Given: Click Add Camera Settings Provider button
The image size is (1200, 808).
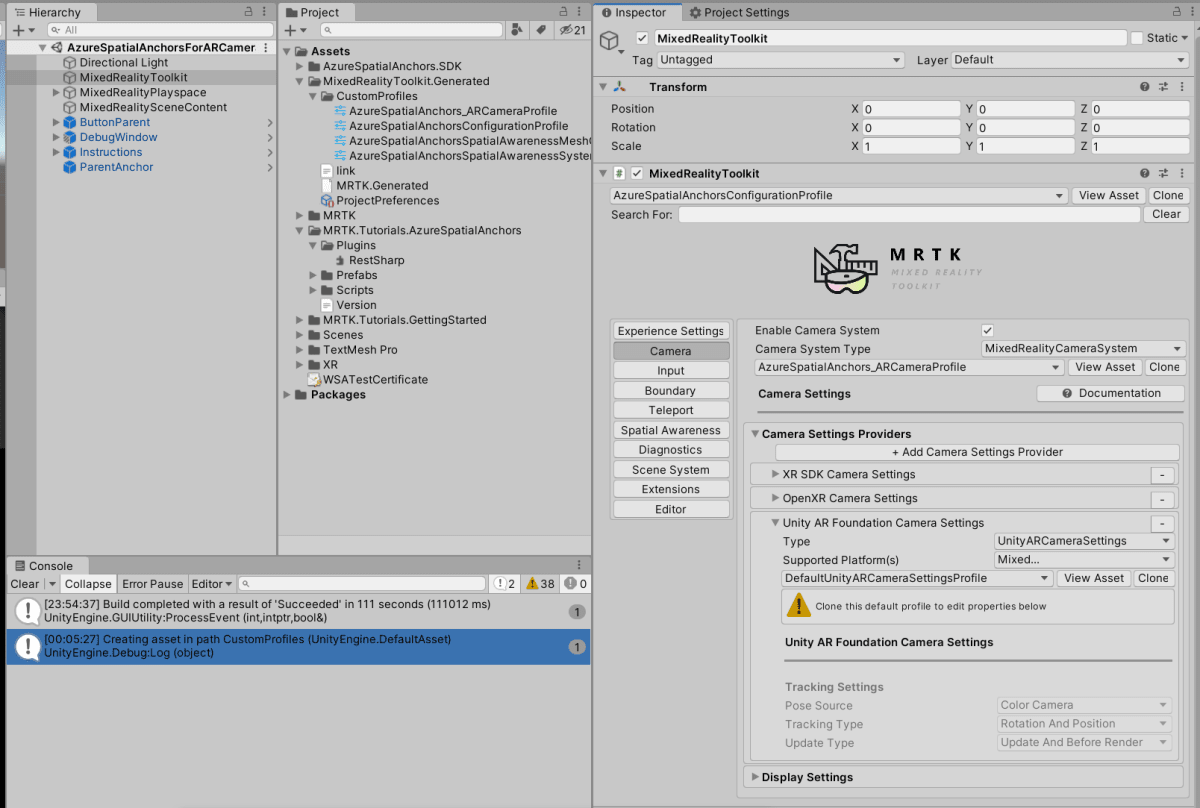Looking at the screenshot, I should 977,452.
